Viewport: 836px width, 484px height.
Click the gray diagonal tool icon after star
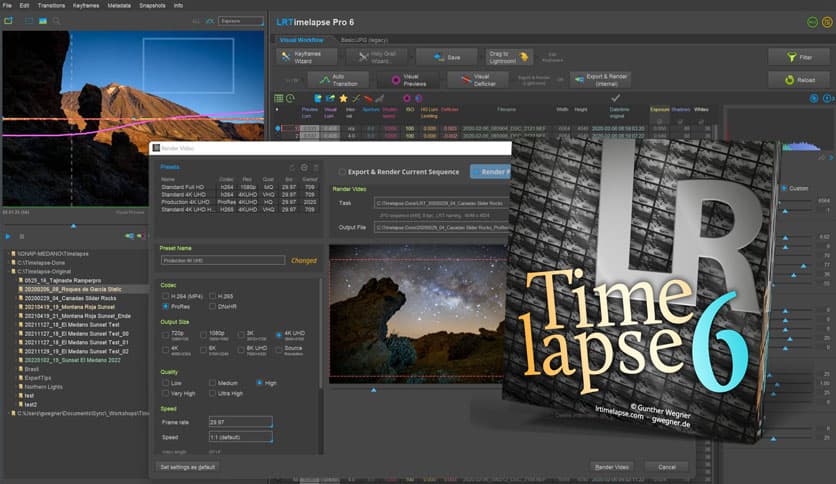point(380,98)
